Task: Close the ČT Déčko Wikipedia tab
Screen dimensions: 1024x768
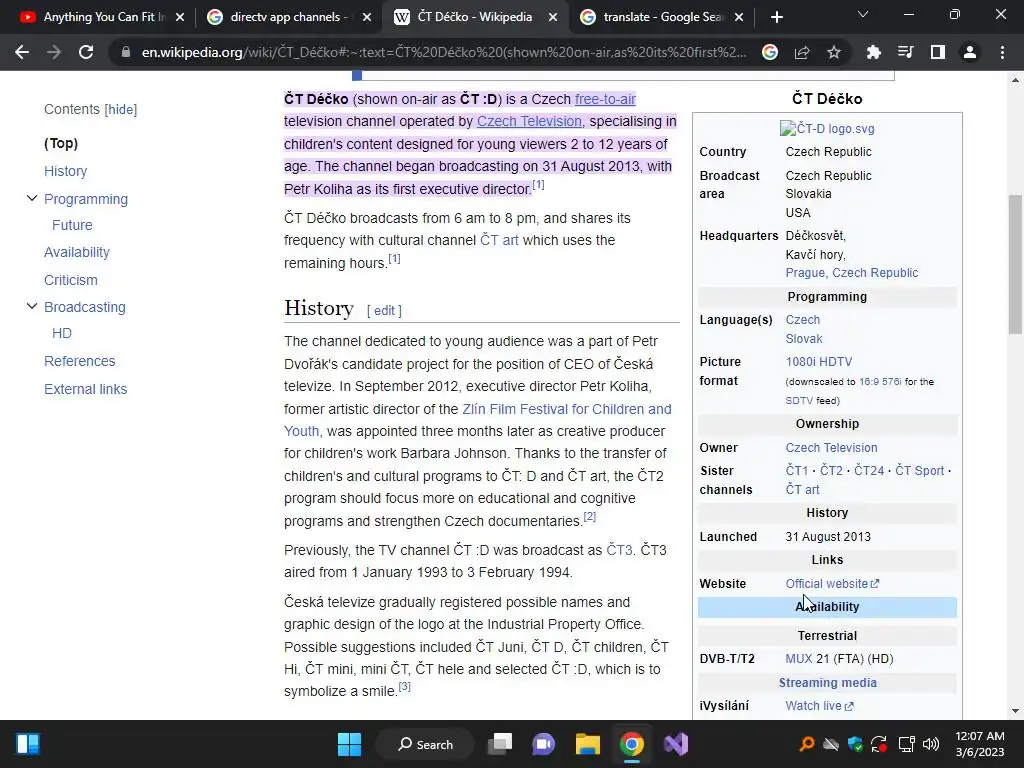Action: point(552,17)
